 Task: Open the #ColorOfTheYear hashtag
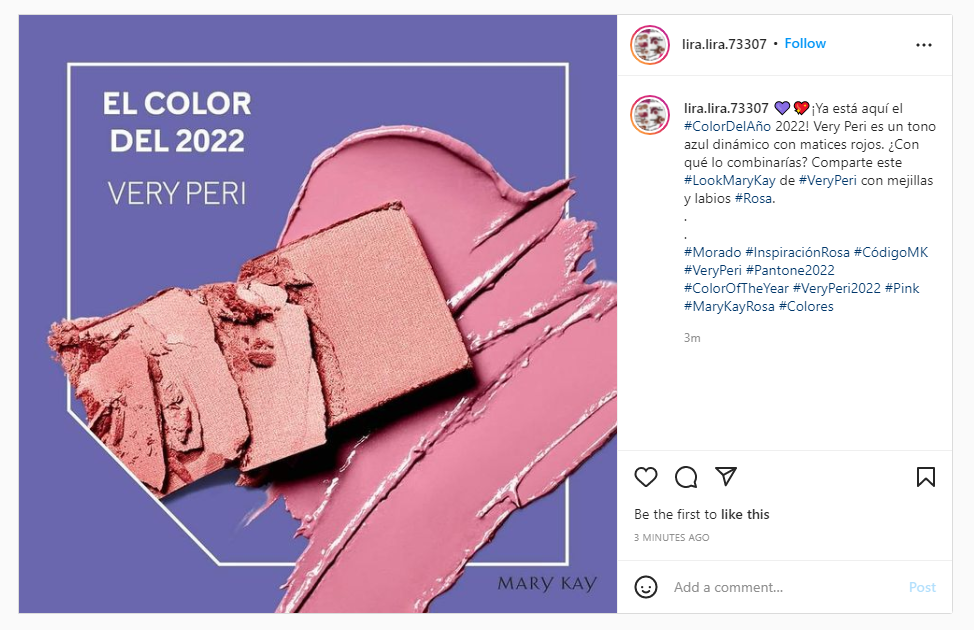pyautogui.click(x=736, y=288)
